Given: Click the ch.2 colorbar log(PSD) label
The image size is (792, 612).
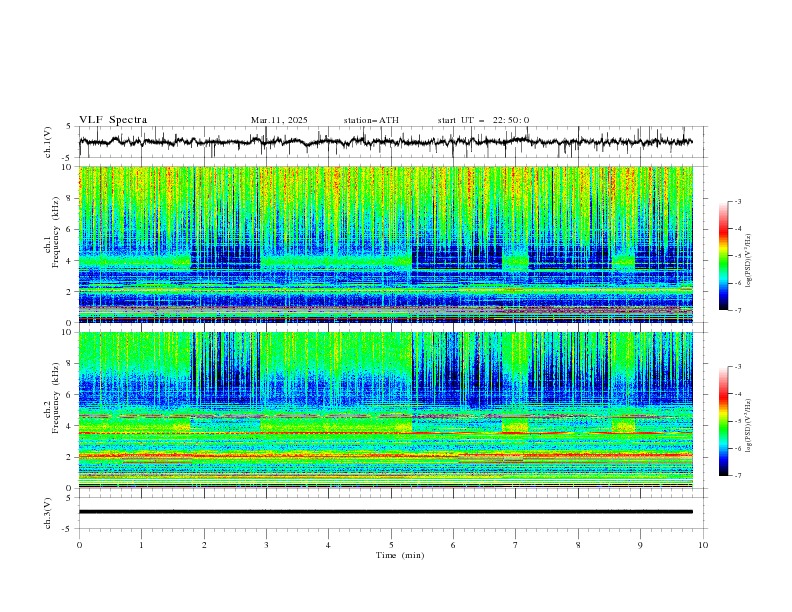Looking at the screenshot, I should (749, 426).
